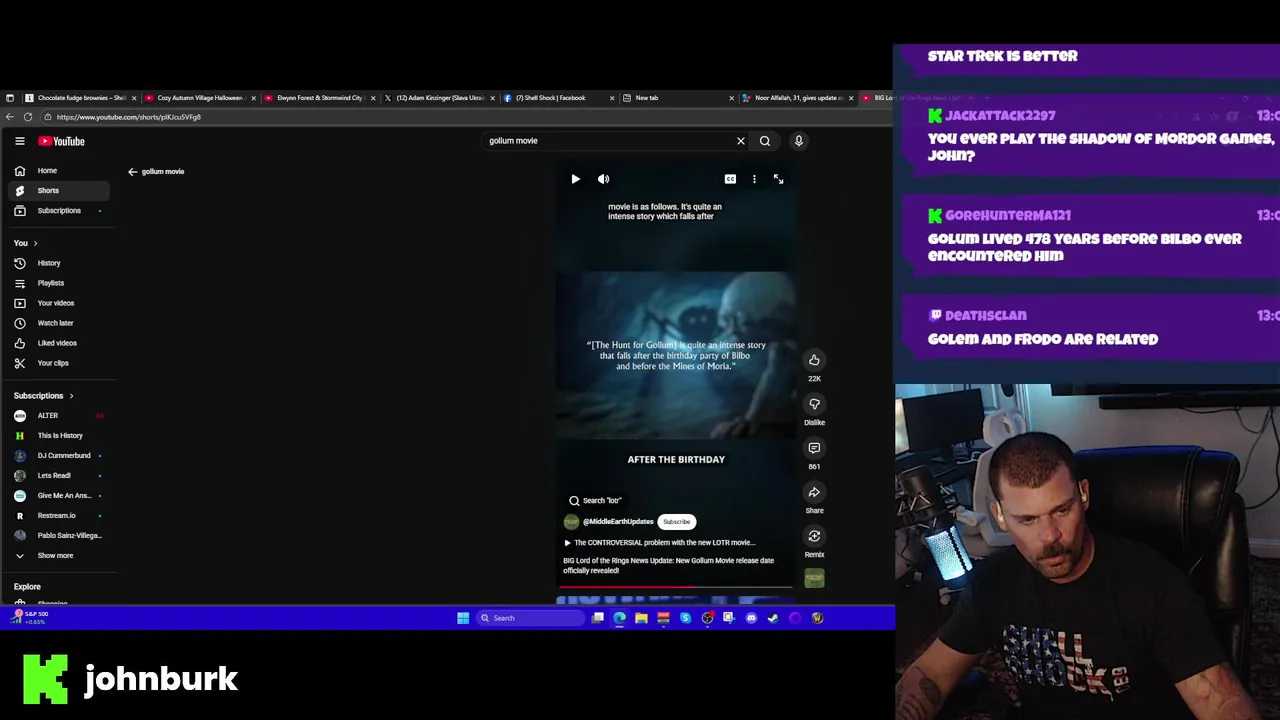This screenshot has width=1280, height=720.
Task: Open 'Your videos' in sidebar
Action: coord(58,303)
